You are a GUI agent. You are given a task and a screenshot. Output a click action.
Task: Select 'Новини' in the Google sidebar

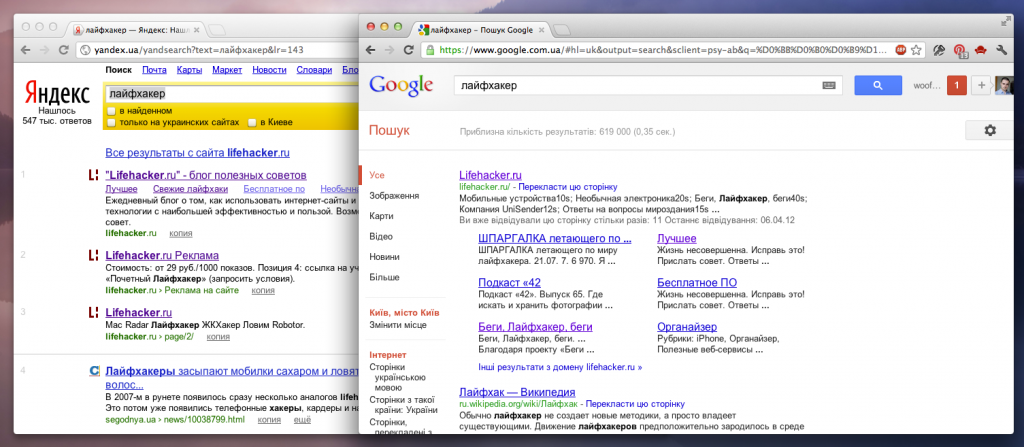384,257
